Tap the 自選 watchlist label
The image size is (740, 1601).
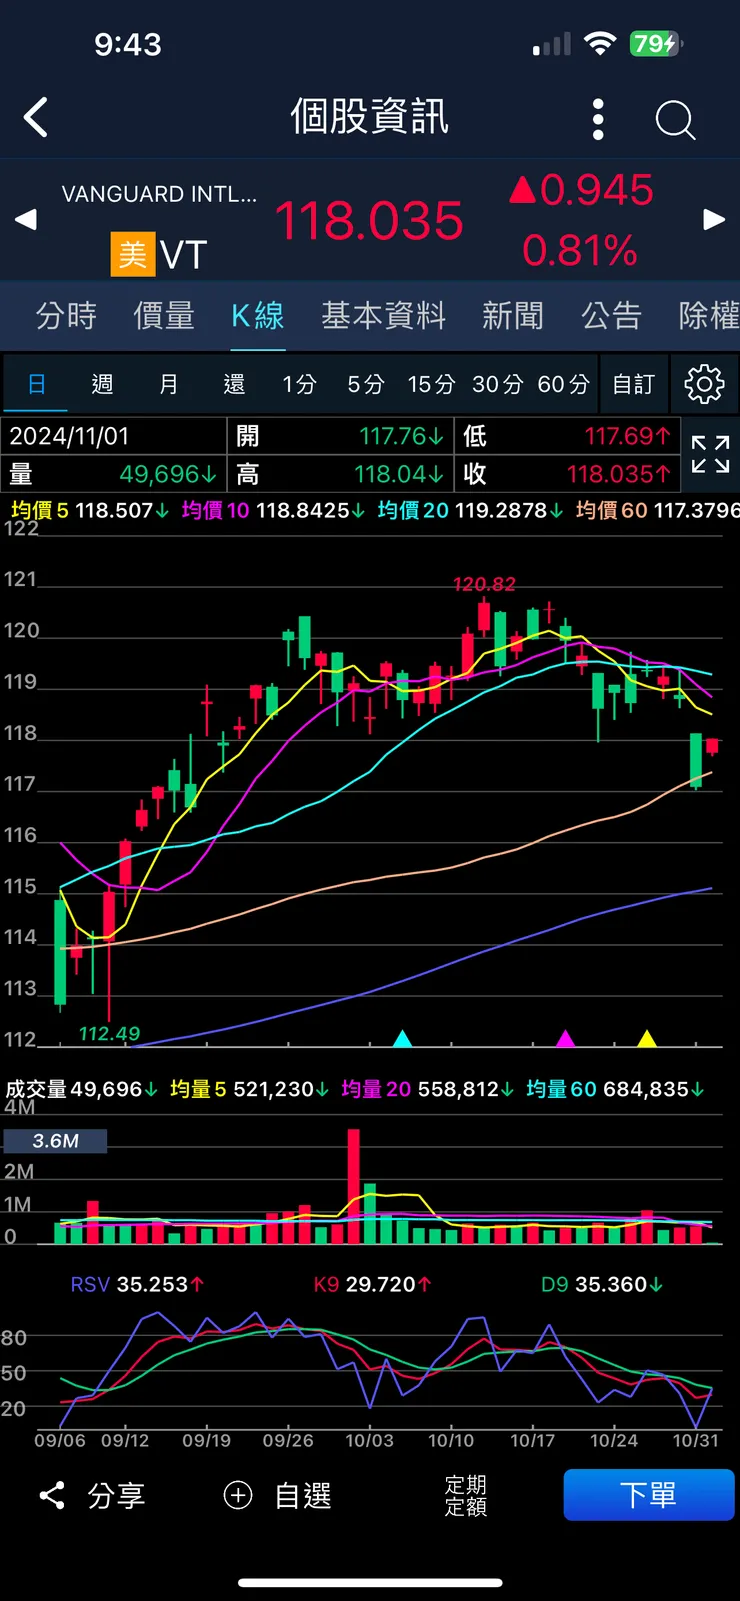click(x=303, y=1496)
